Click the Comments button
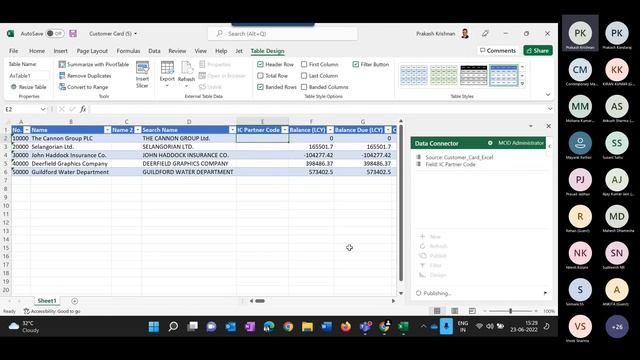The image size is (640, 360). tap(498, 51)
